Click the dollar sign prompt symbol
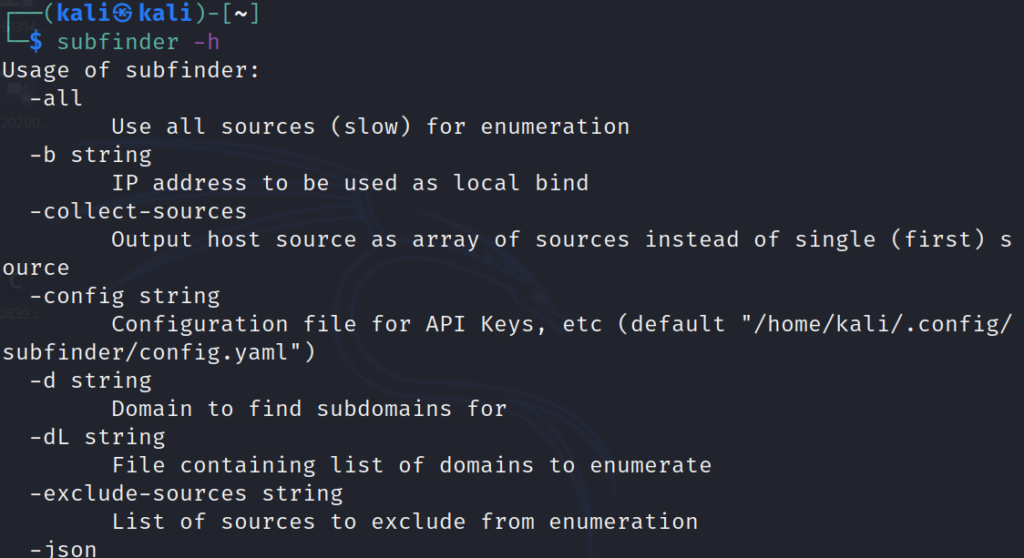Viewport: 1024px width, 558px height. [x=36, y=42]
